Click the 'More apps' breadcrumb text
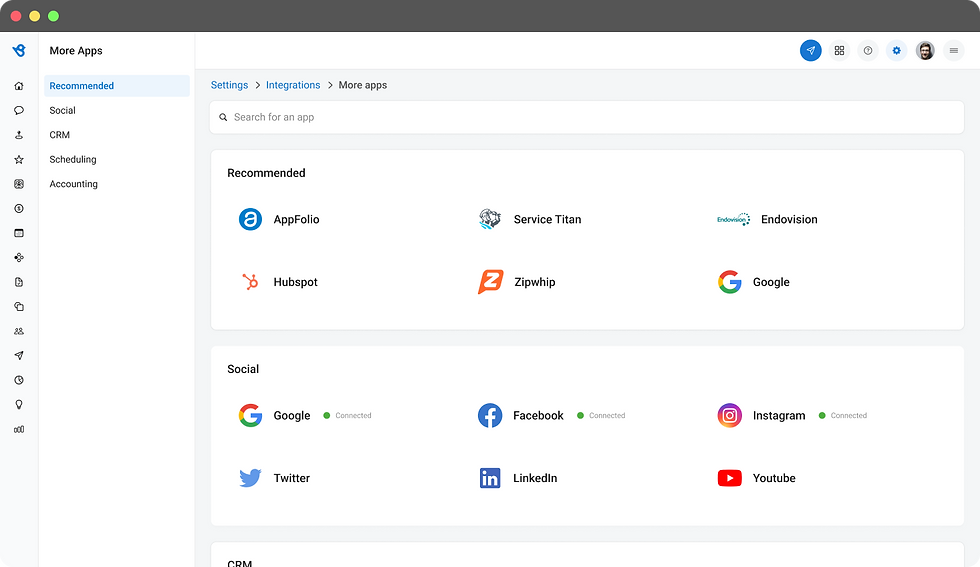980x567 pixels. click(362, 85)
